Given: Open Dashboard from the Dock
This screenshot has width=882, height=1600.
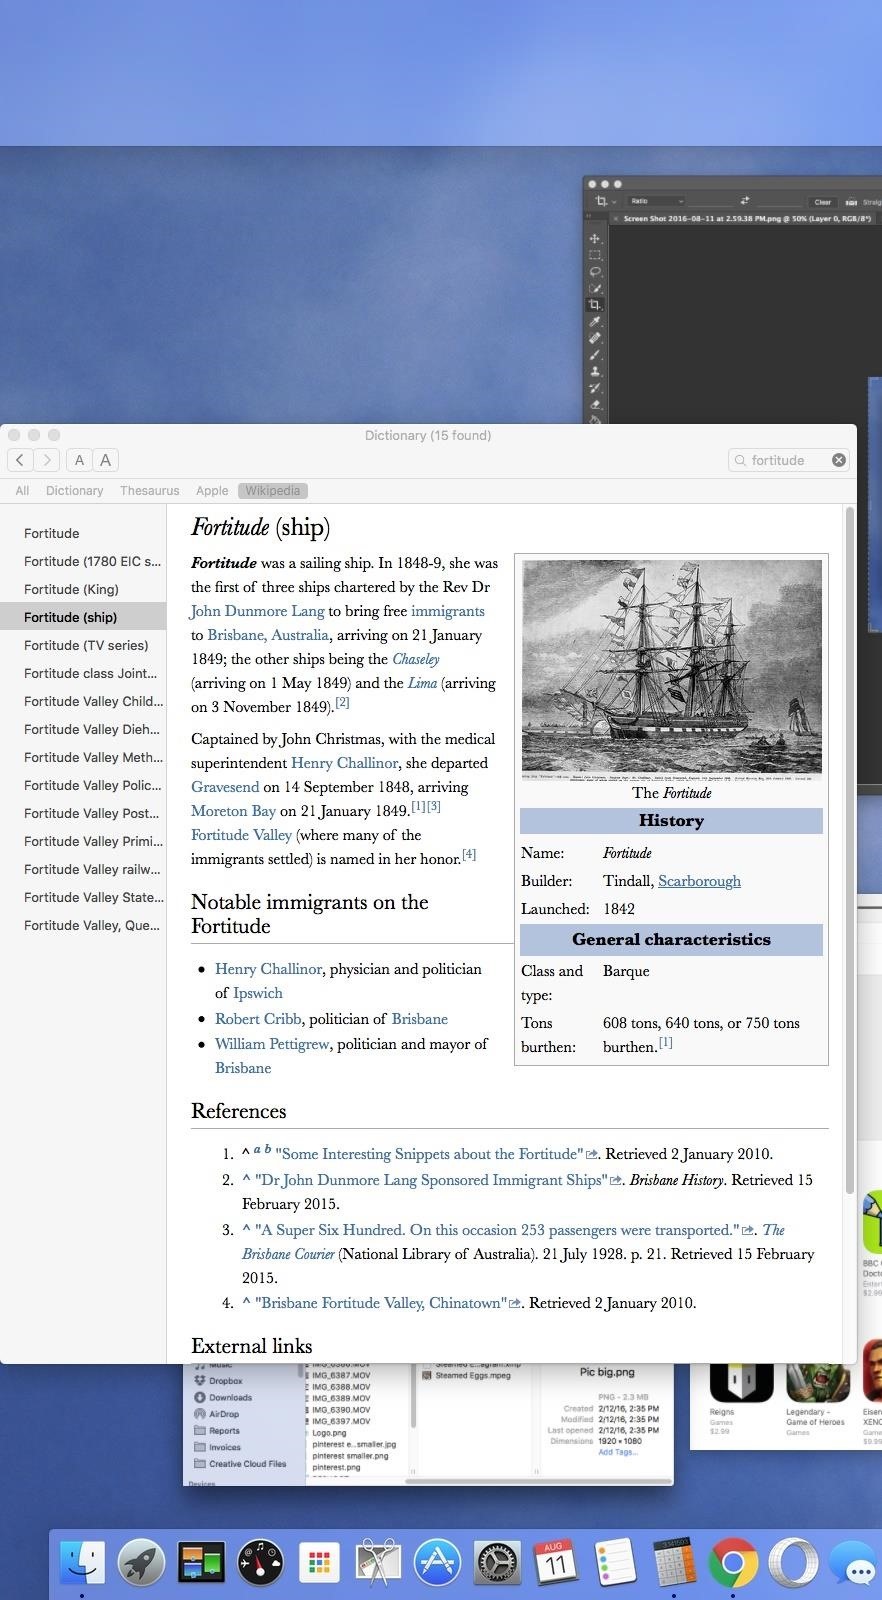Looking at the screenshot, I should coord(260,1561).
